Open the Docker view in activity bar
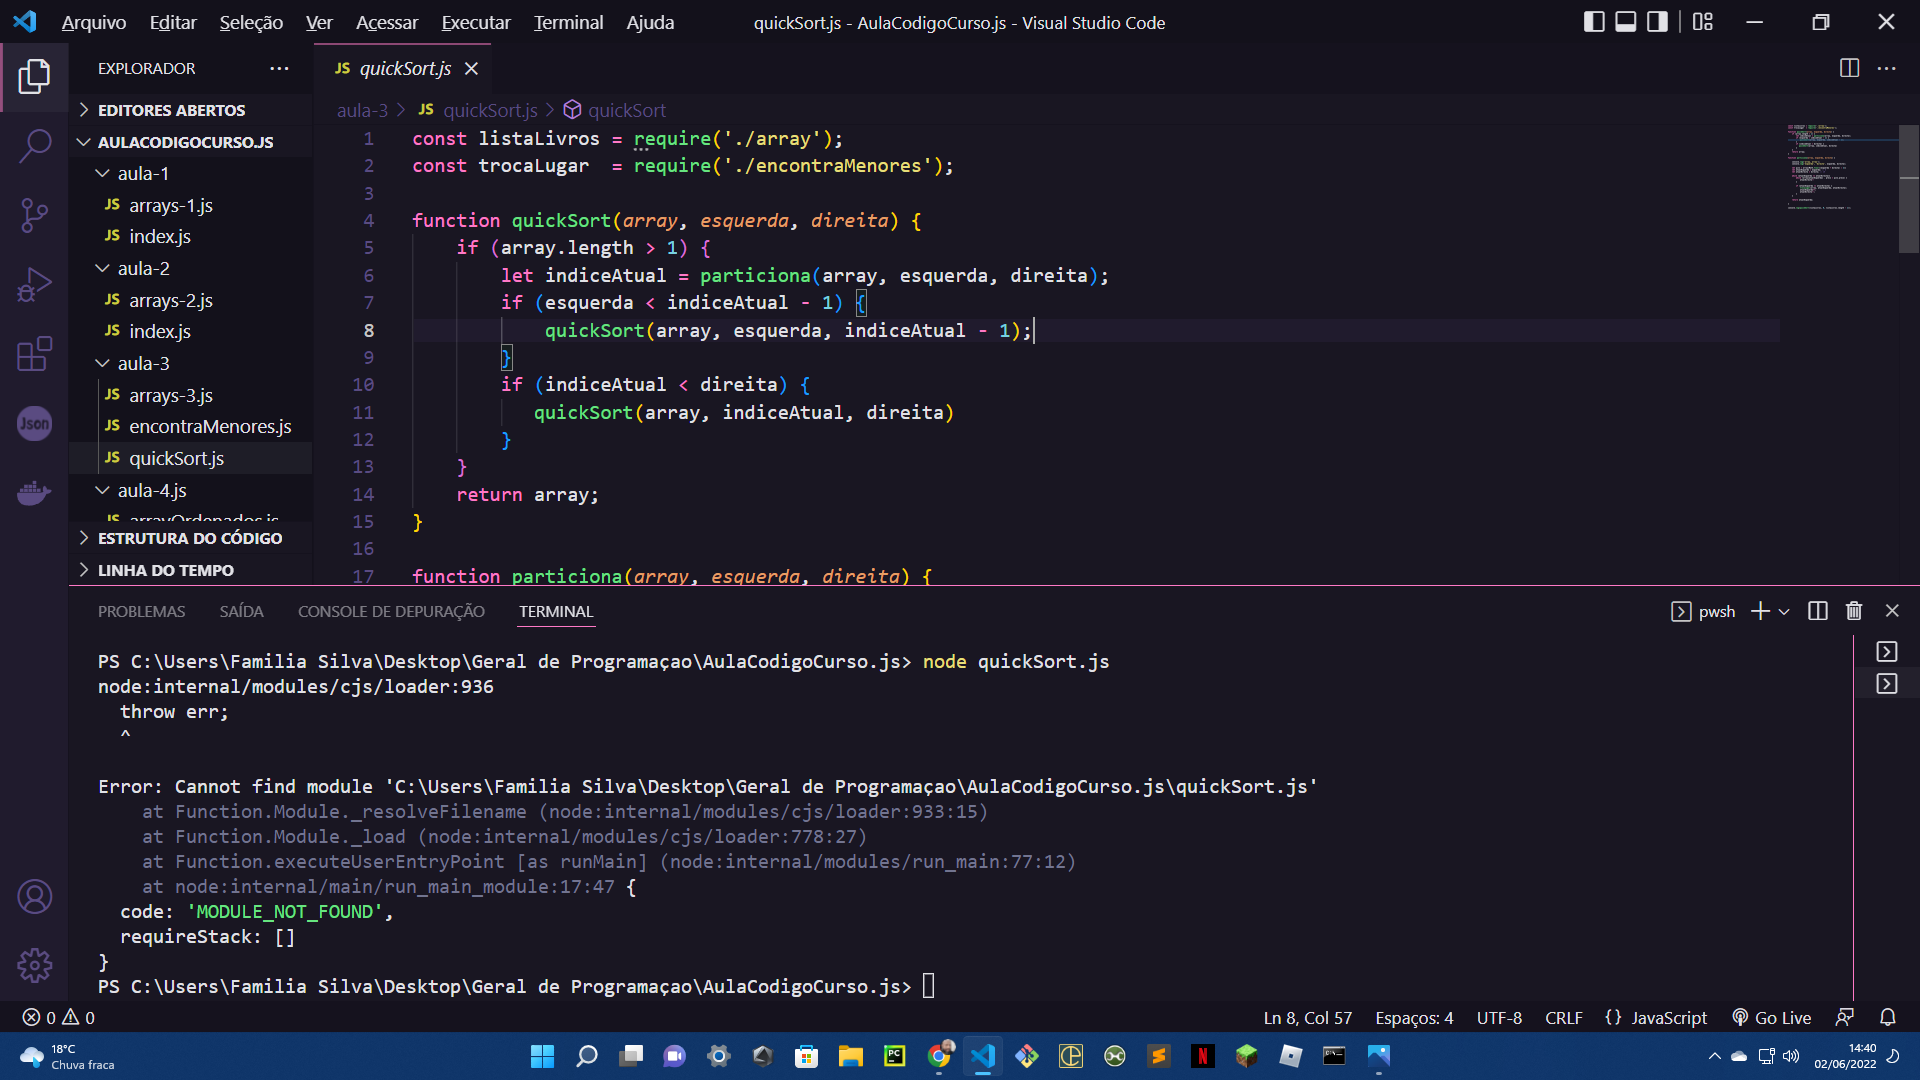Screen dimensions: 1920x1080 pos(34,493)
